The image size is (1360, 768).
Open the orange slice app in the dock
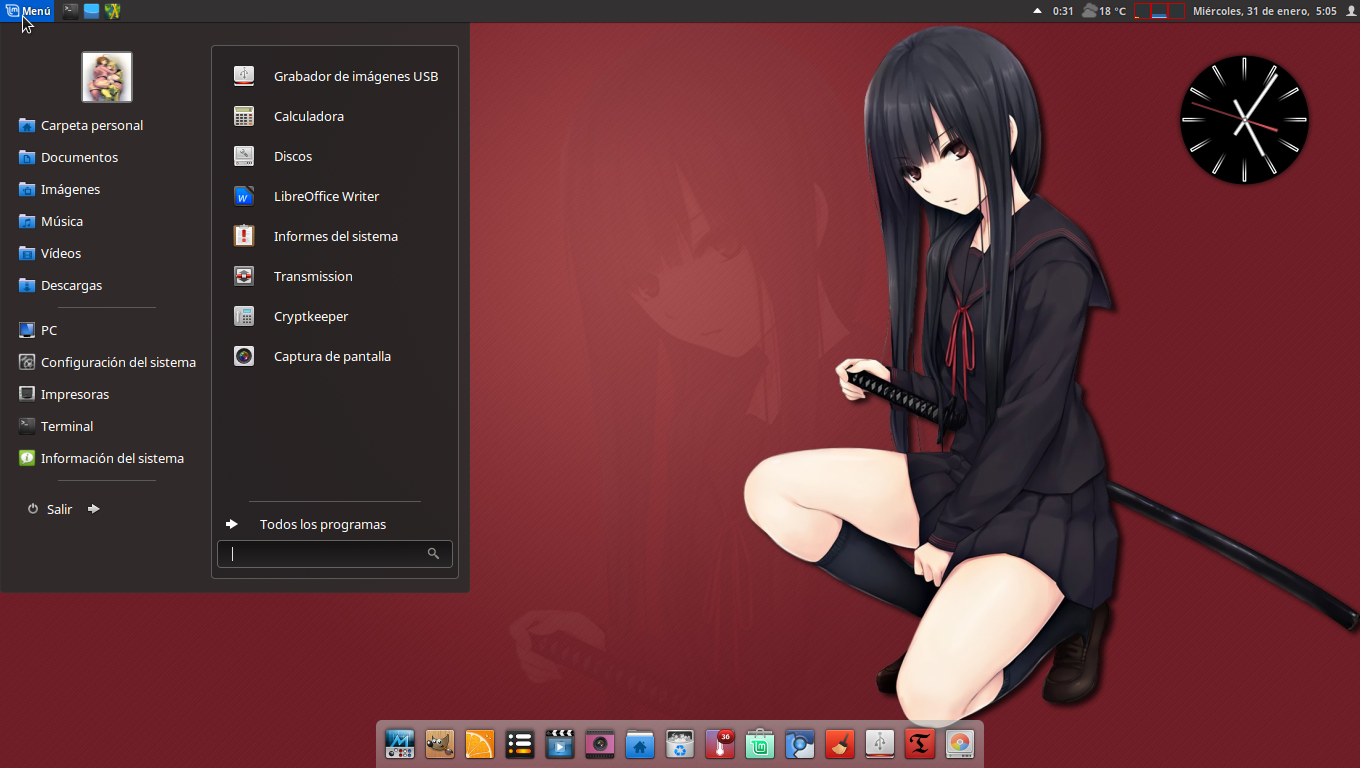pyautogui.click(x=480, y=743)
